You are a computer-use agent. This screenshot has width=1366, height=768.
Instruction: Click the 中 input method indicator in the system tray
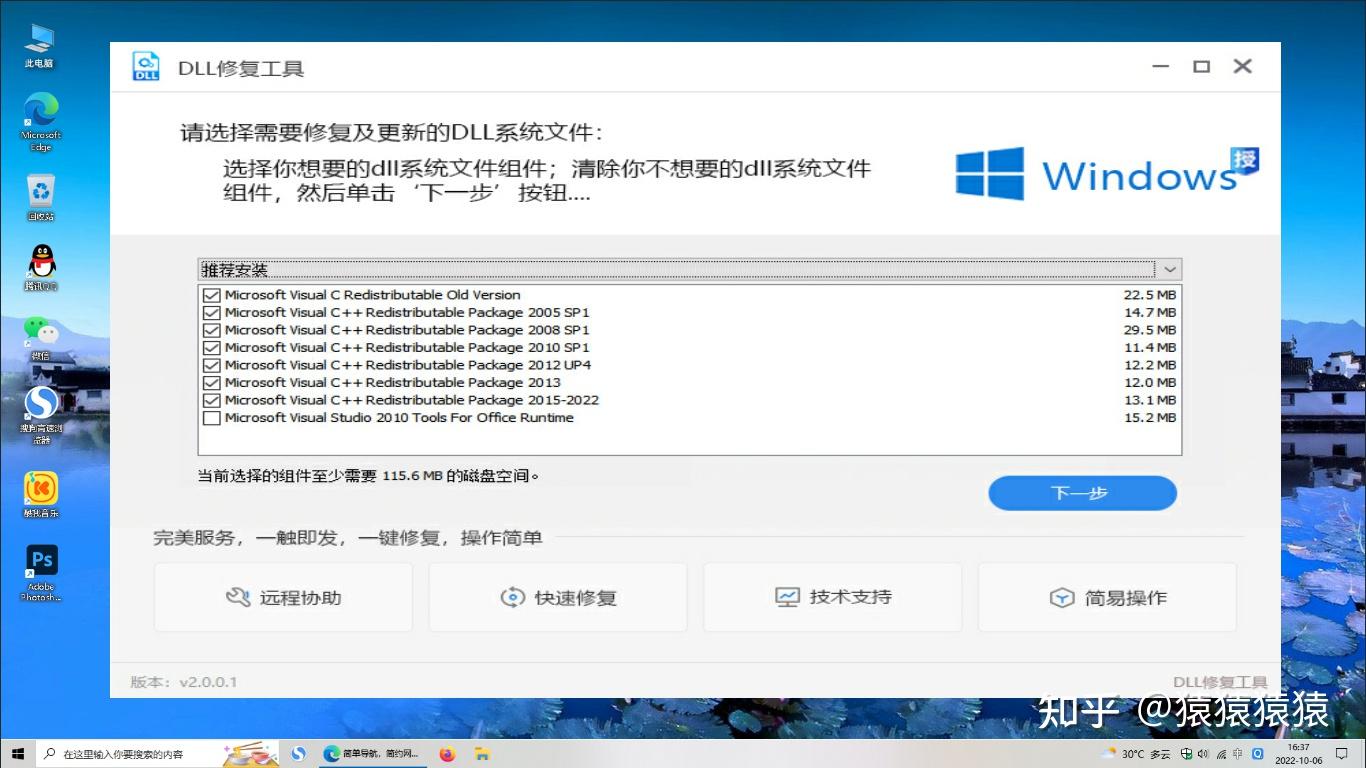click(1238, 754)
